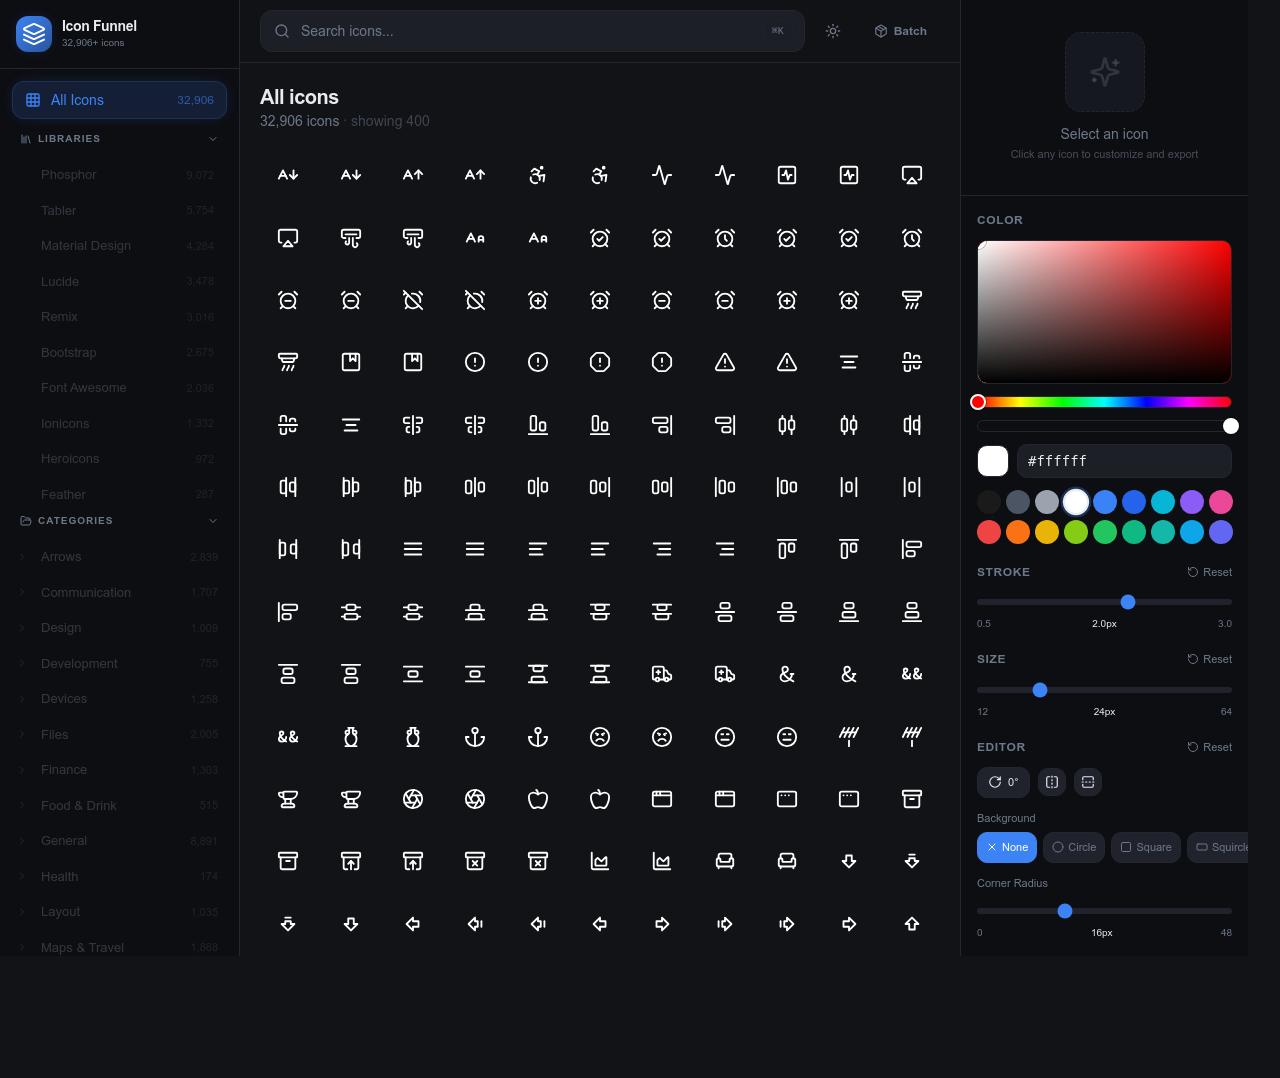
Task: Pick the blue color swatch
Action: (x=1105, y=502)
